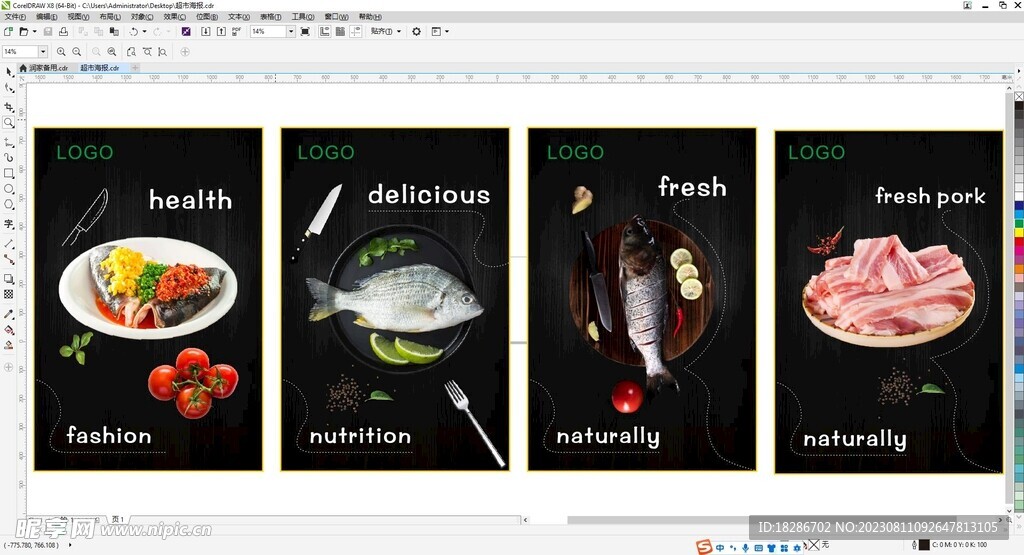1024x555 pixels.
Task: Choose the Rectangle tool in toolbox
Action: coord(9,173)
